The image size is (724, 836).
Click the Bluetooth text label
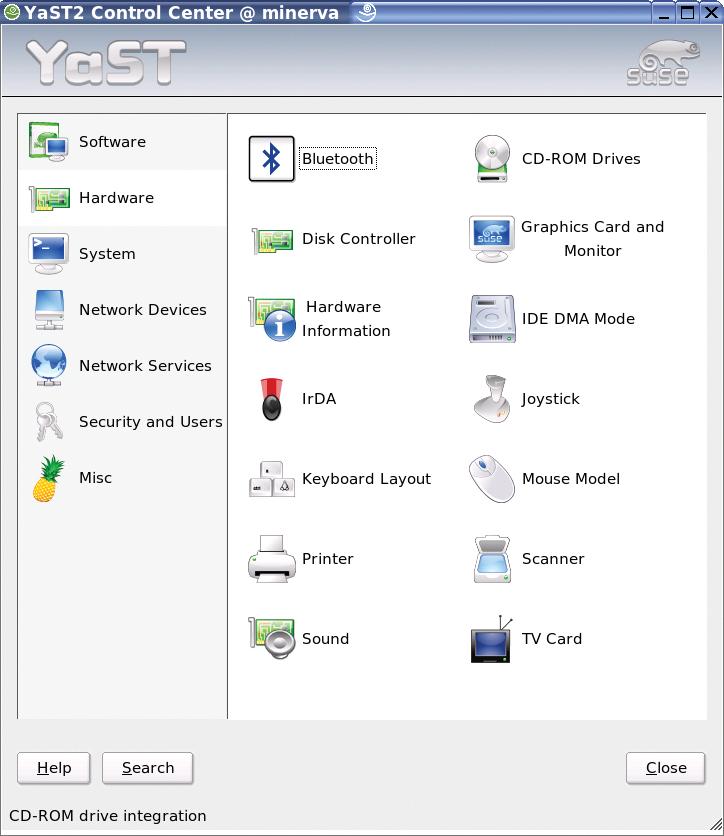click(x=337, y=159)
